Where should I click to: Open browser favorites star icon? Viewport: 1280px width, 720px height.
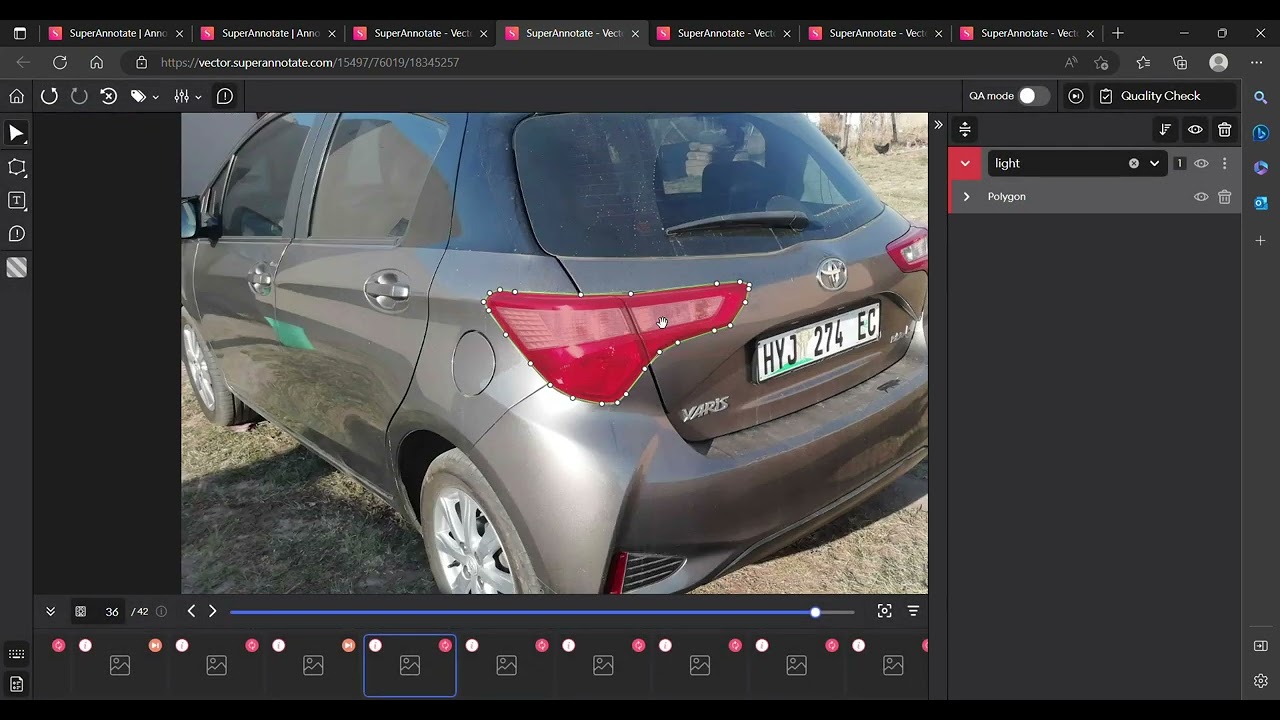coord(1143,62)
